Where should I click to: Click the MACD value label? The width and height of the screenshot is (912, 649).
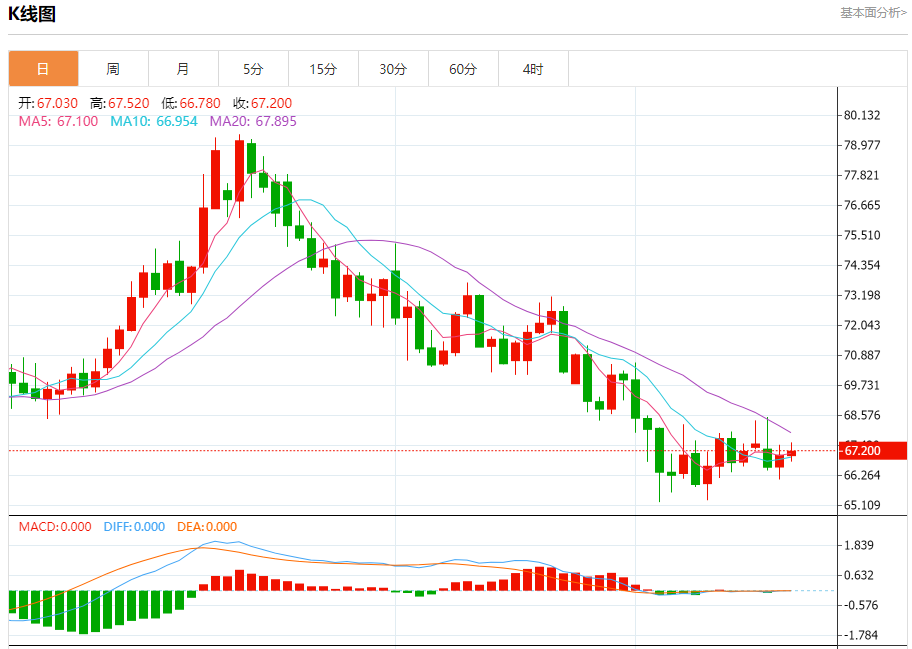[55, 527]
